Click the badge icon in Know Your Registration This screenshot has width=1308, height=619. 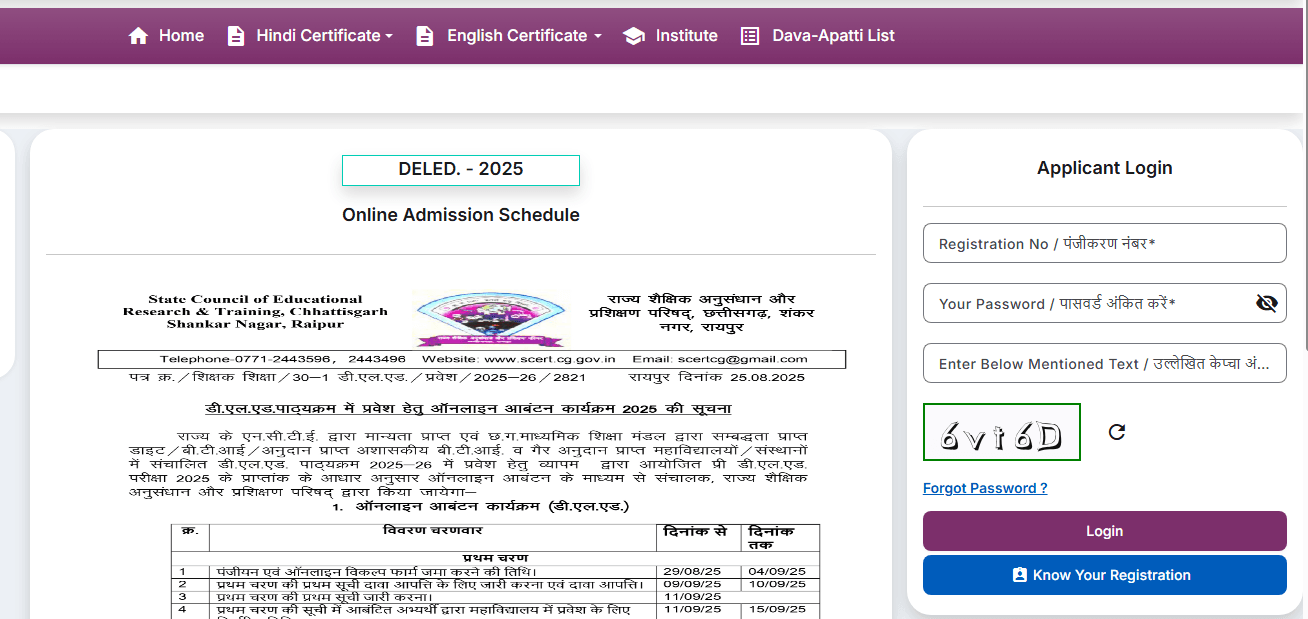pyautogui.click(x=1020, y=575)
